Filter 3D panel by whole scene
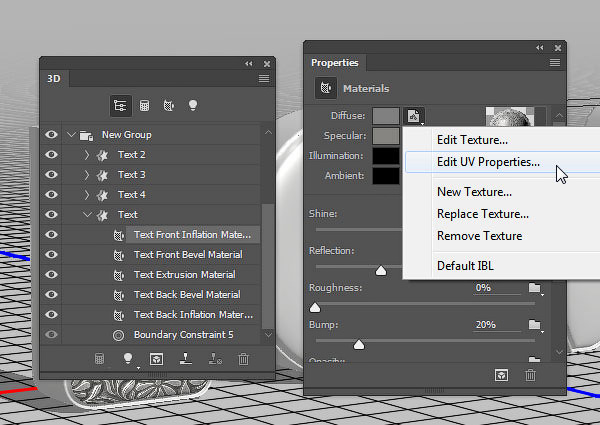The width and height of the screenshot is (600, 425). [121, 105]
